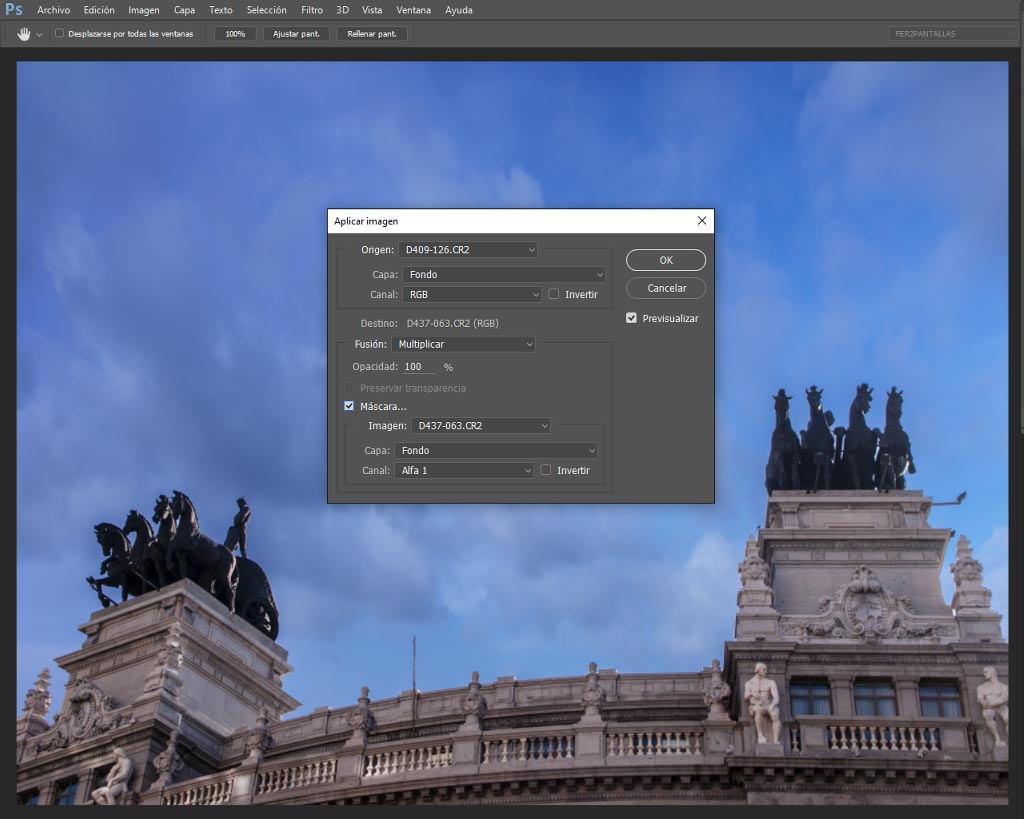
Task: Open the mask Canal dropdown Alfa 1
Action: point(464,470)
